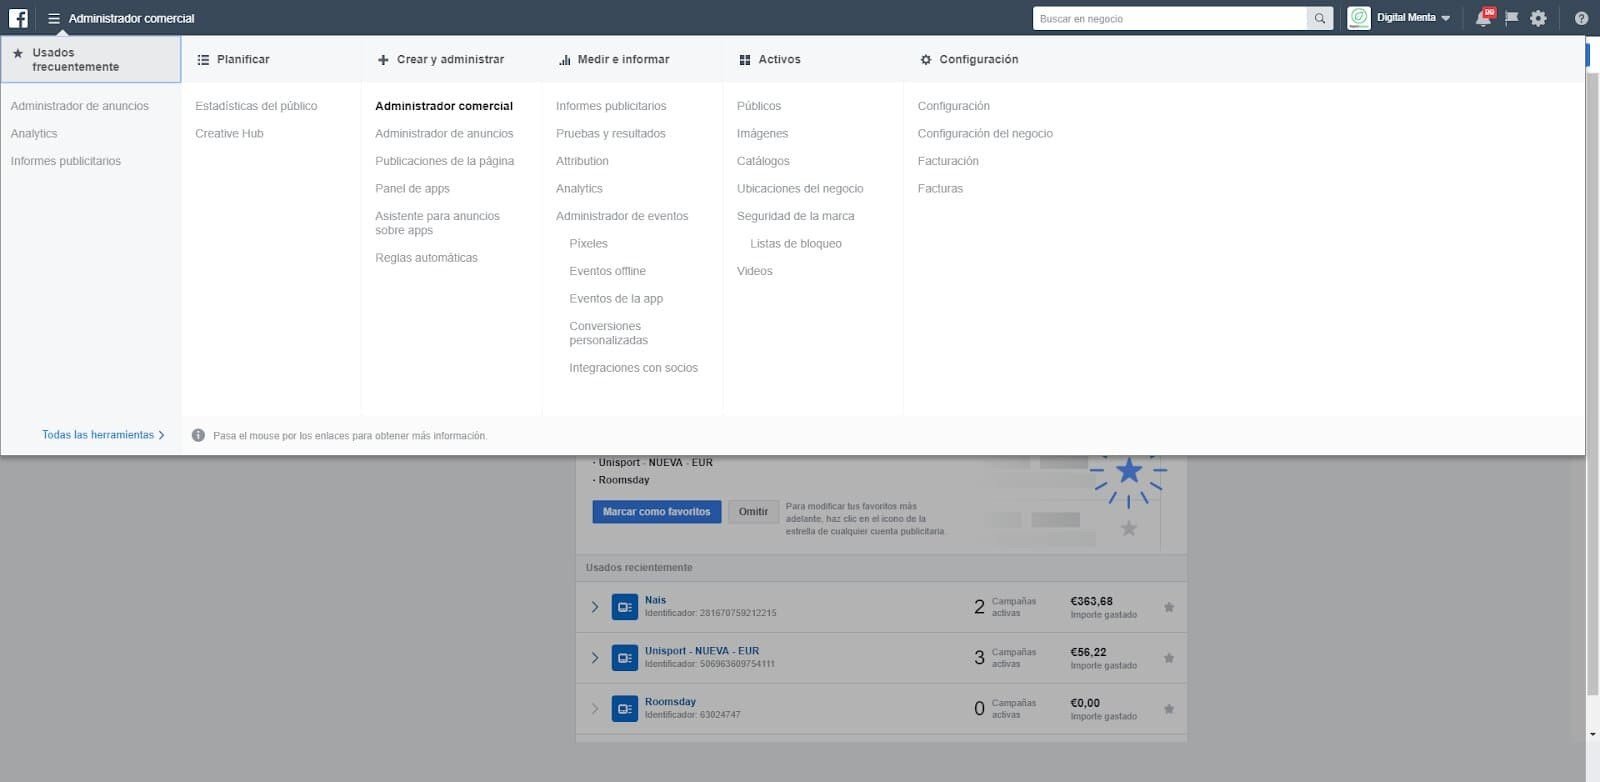Click Administrador de anuncios in frequently used

[x=80, y=106]
